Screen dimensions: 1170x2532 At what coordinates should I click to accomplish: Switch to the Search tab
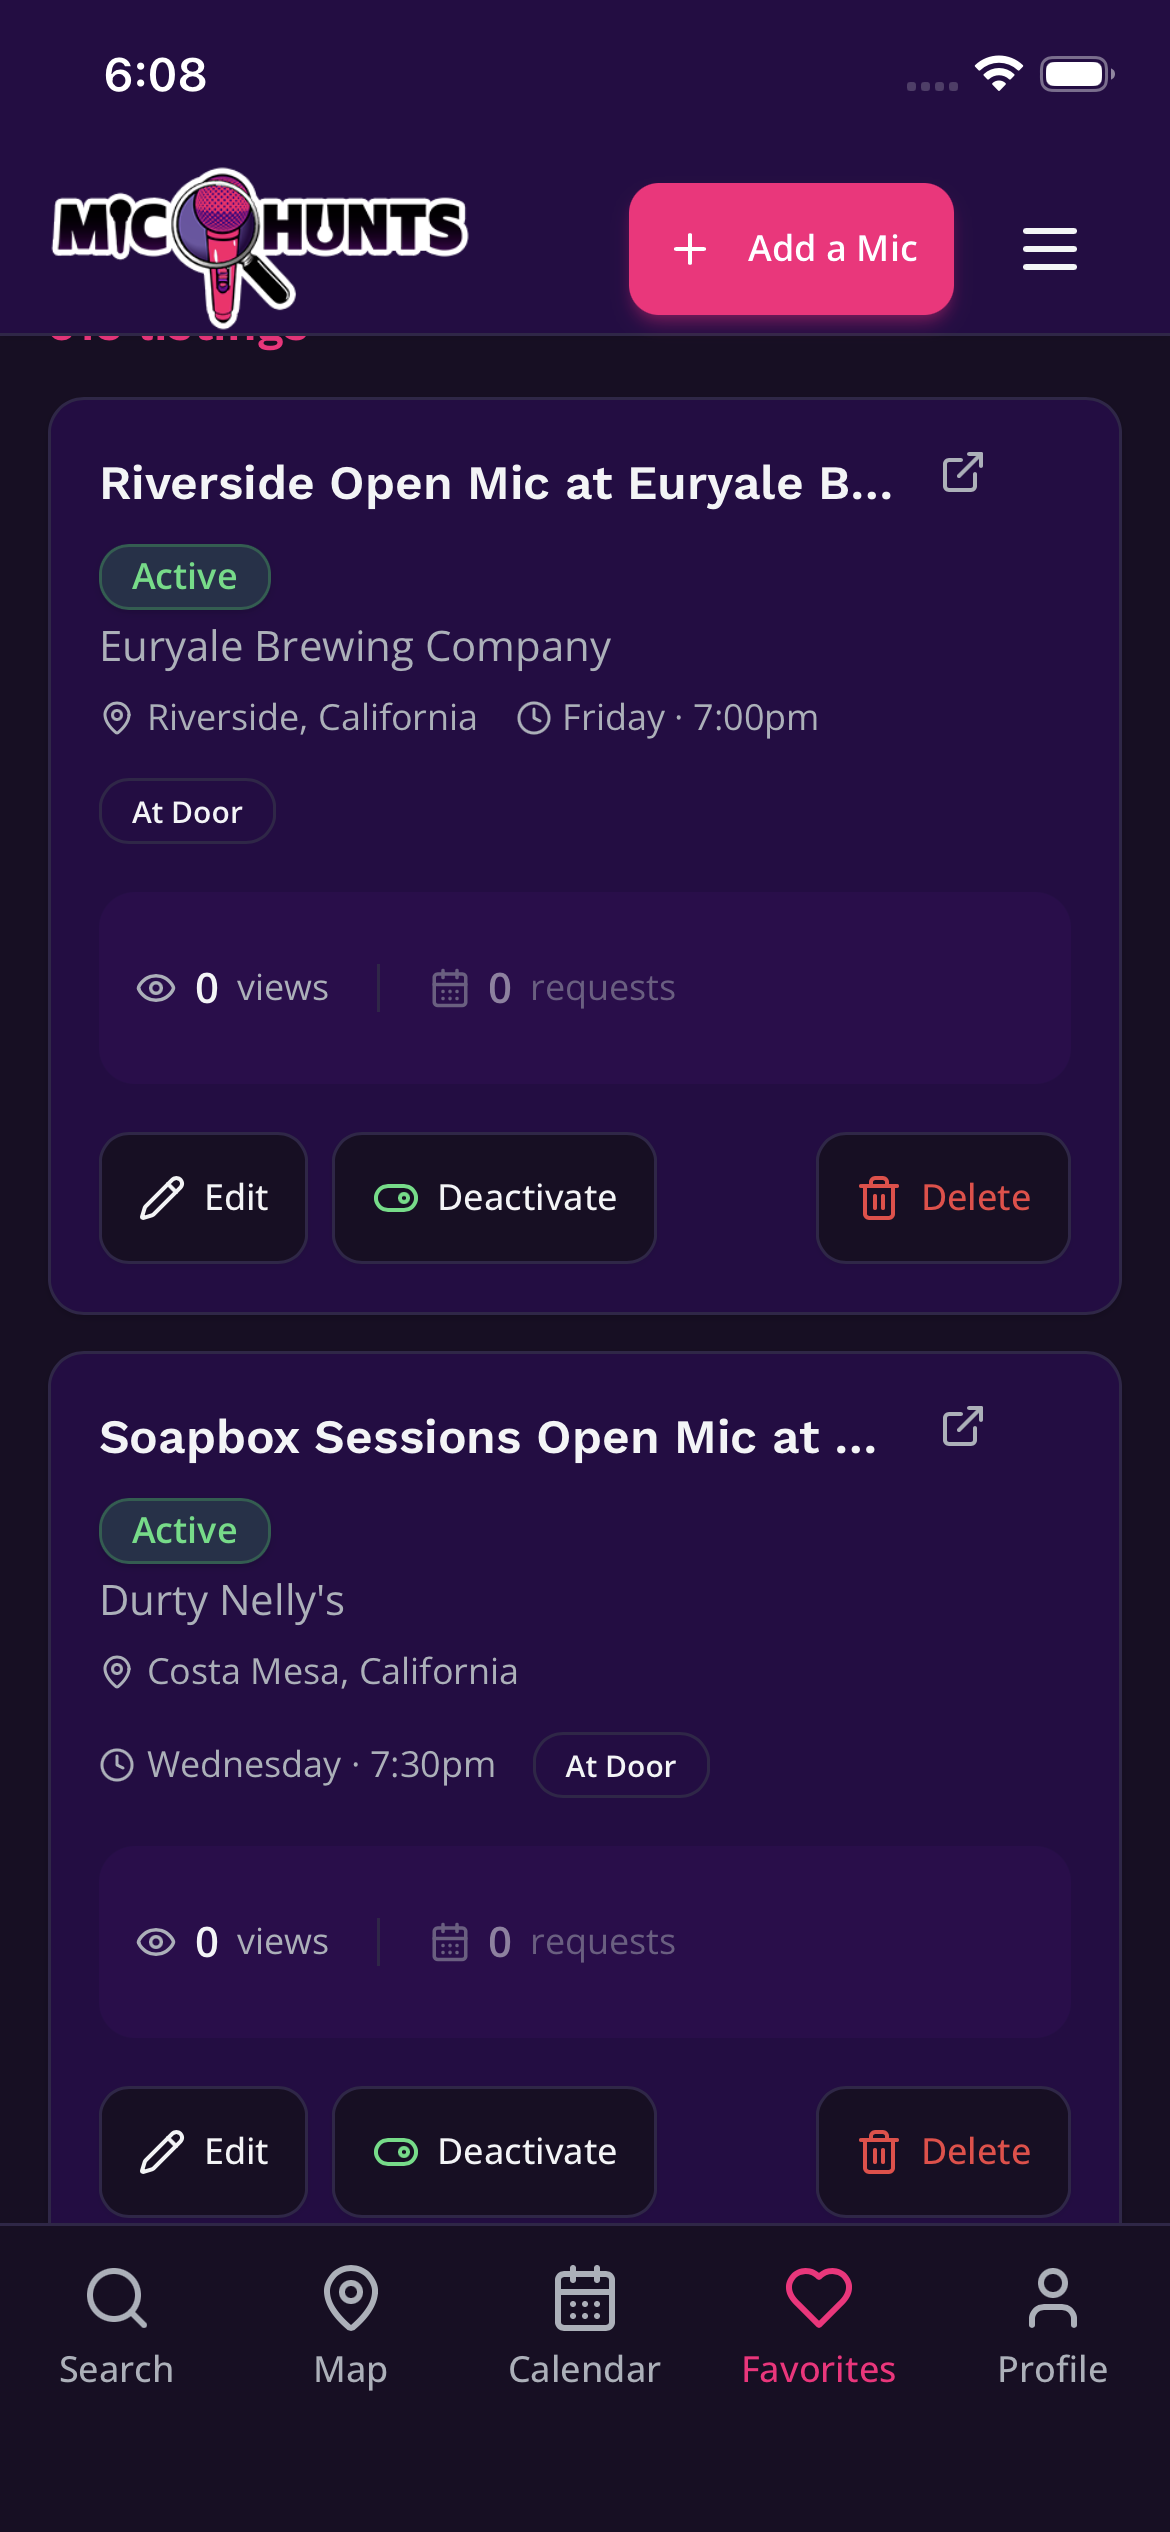pos(117,2325)
